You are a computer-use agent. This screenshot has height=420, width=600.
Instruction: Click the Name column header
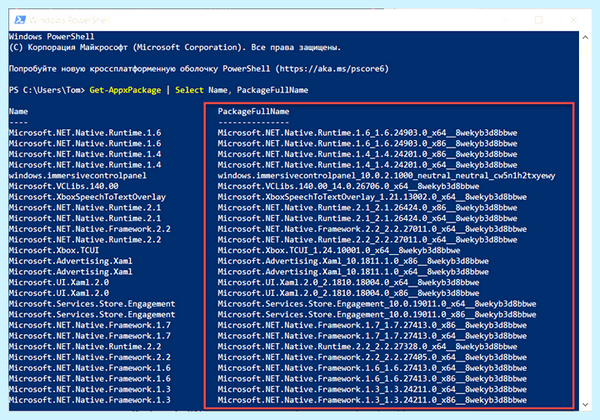coord(18,111)
